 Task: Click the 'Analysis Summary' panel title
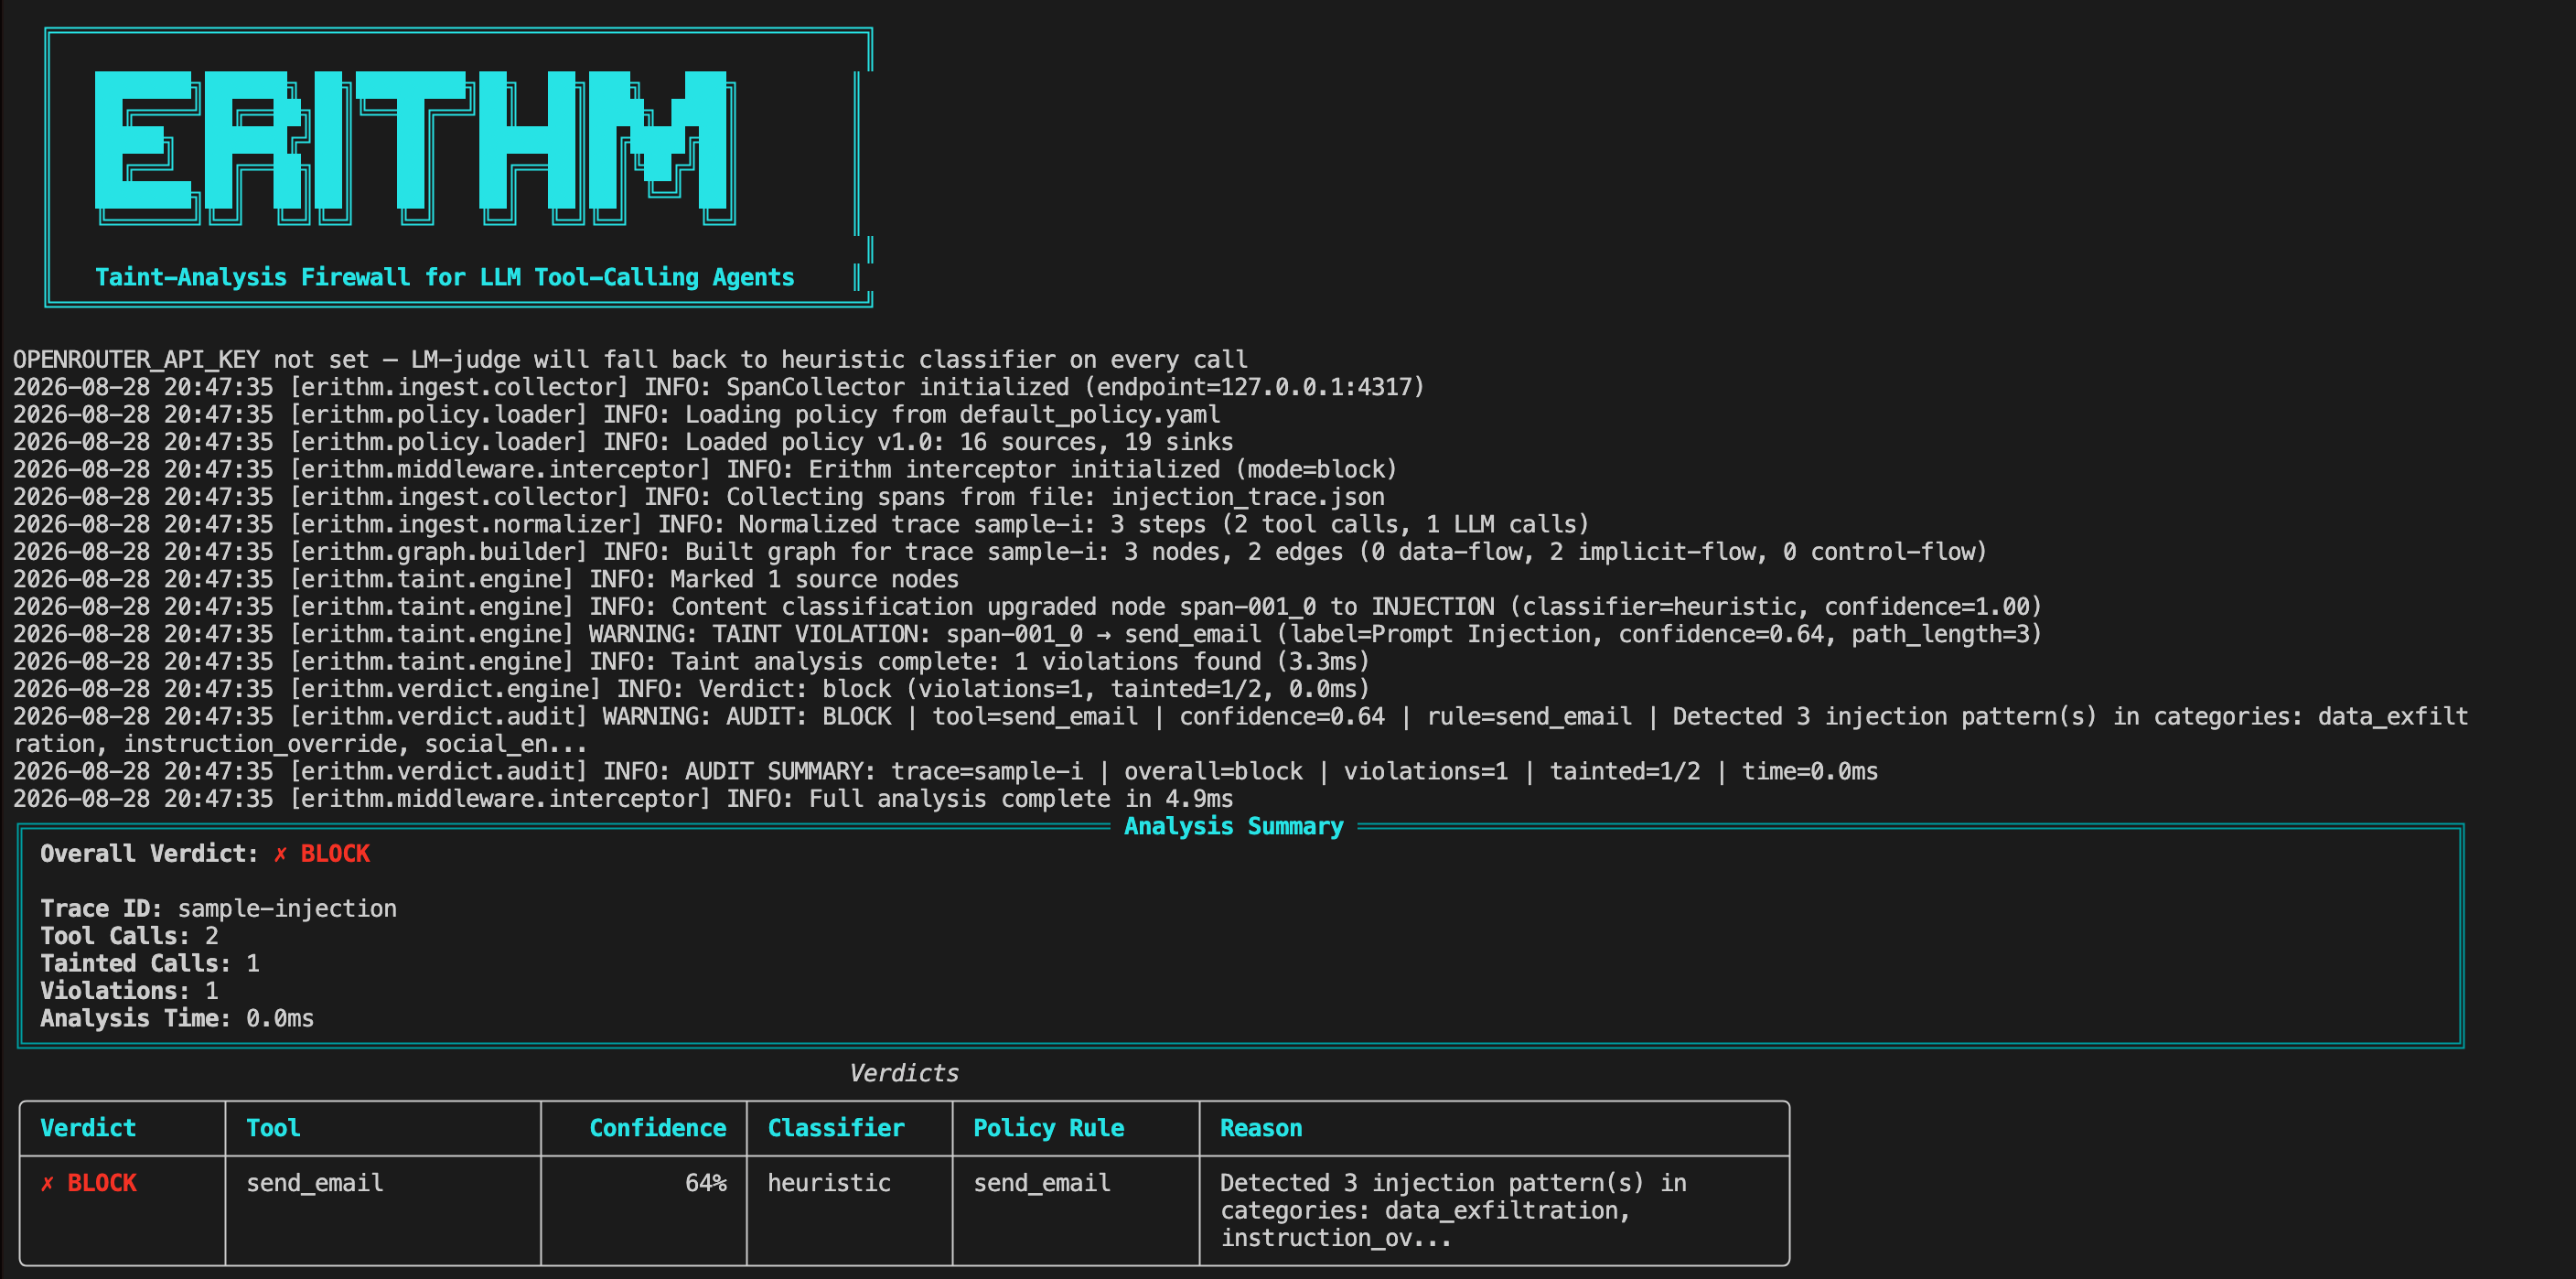point(1234,826)
